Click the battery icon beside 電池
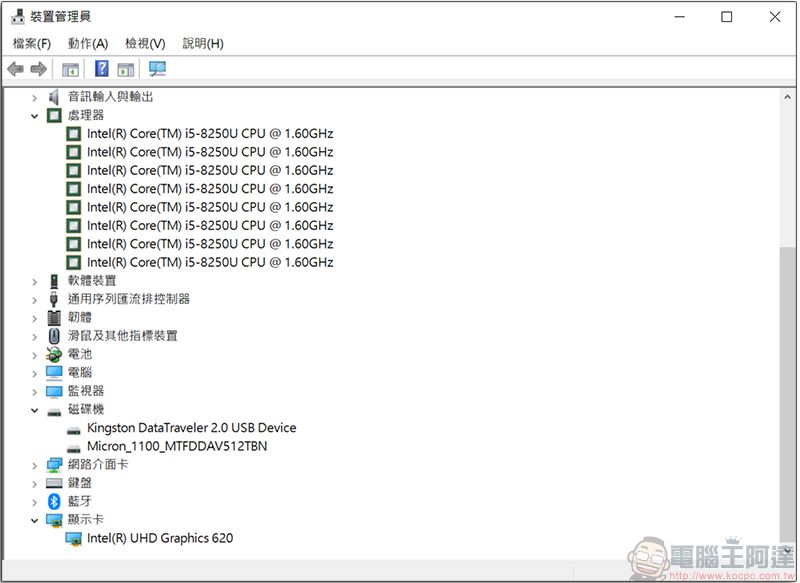Screen dimensions: 800x583 pos(54,354)
